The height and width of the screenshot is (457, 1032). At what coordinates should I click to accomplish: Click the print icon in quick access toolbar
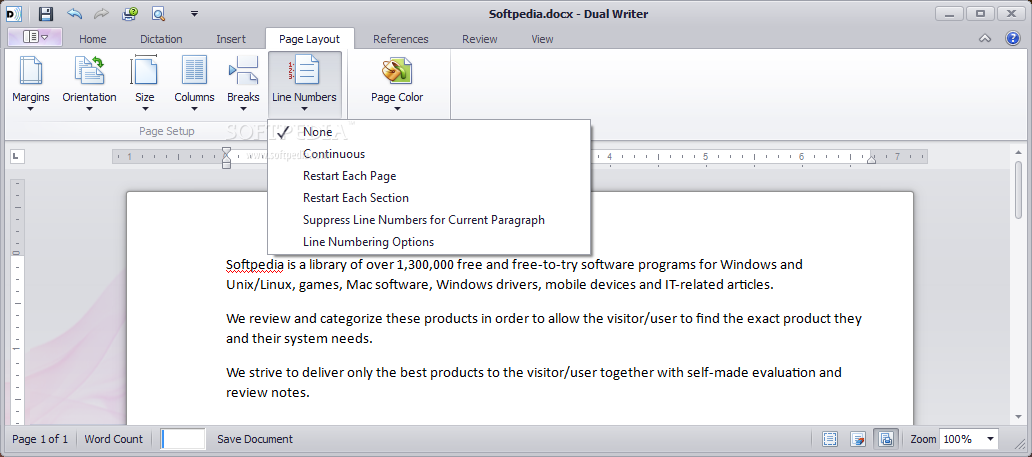tap(130, 13)
